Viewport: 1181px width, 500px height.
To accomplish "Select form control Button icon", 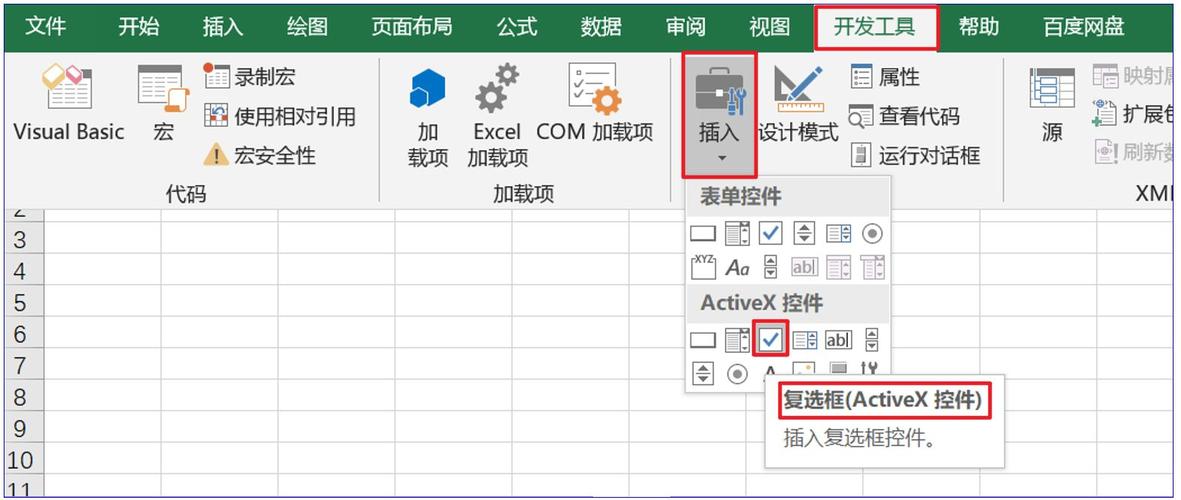I will (703, 234).
